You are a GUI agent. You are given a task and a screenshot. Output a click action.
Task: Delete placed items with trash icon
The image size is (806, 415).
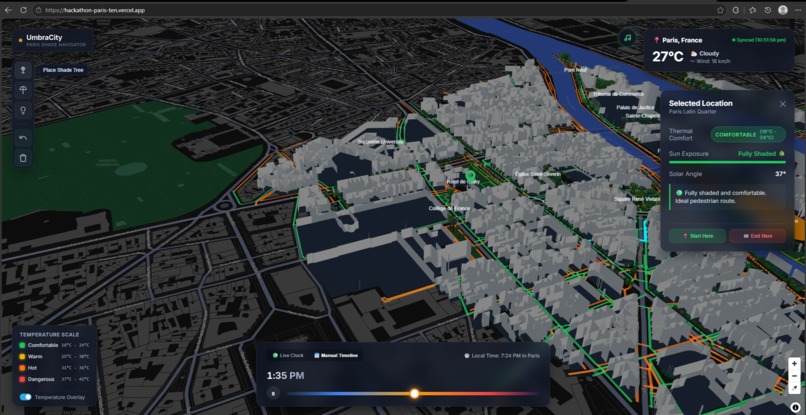coord(23,158)
